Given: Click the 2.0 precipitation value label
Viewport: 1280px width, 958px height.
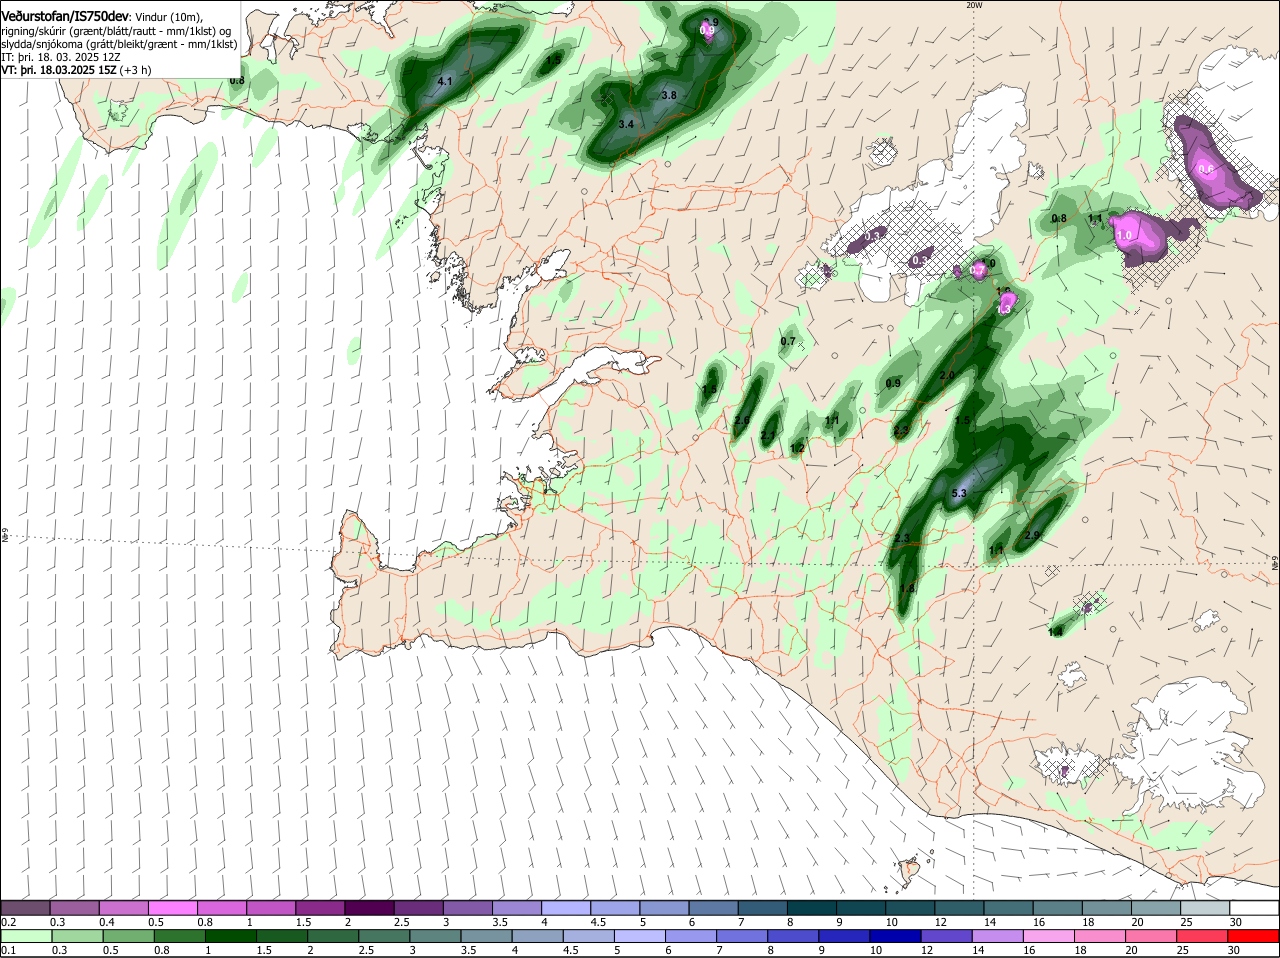Looking at the screenshot, I should (948, 375).
